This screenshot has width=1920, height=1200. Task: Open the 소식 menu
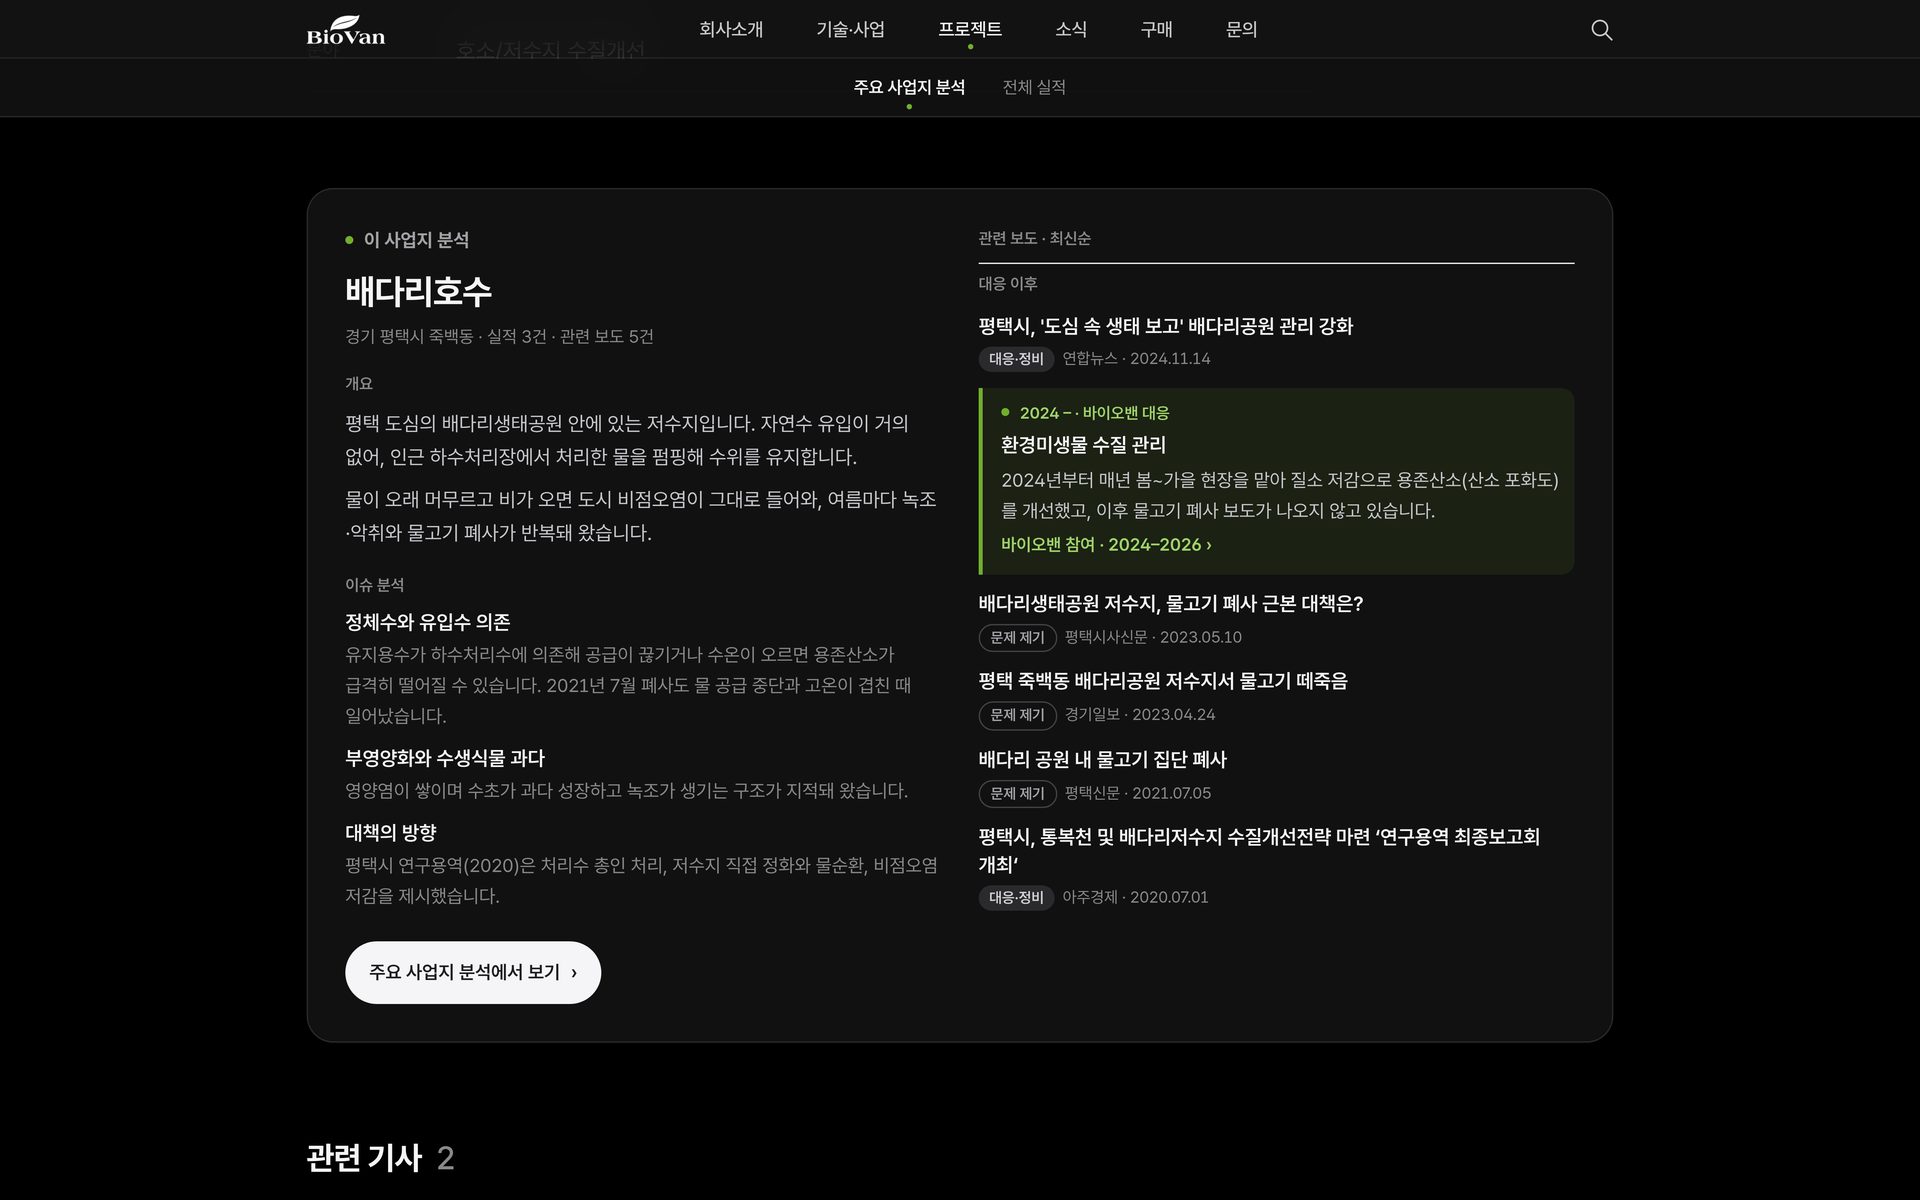tap(1071, 30)
